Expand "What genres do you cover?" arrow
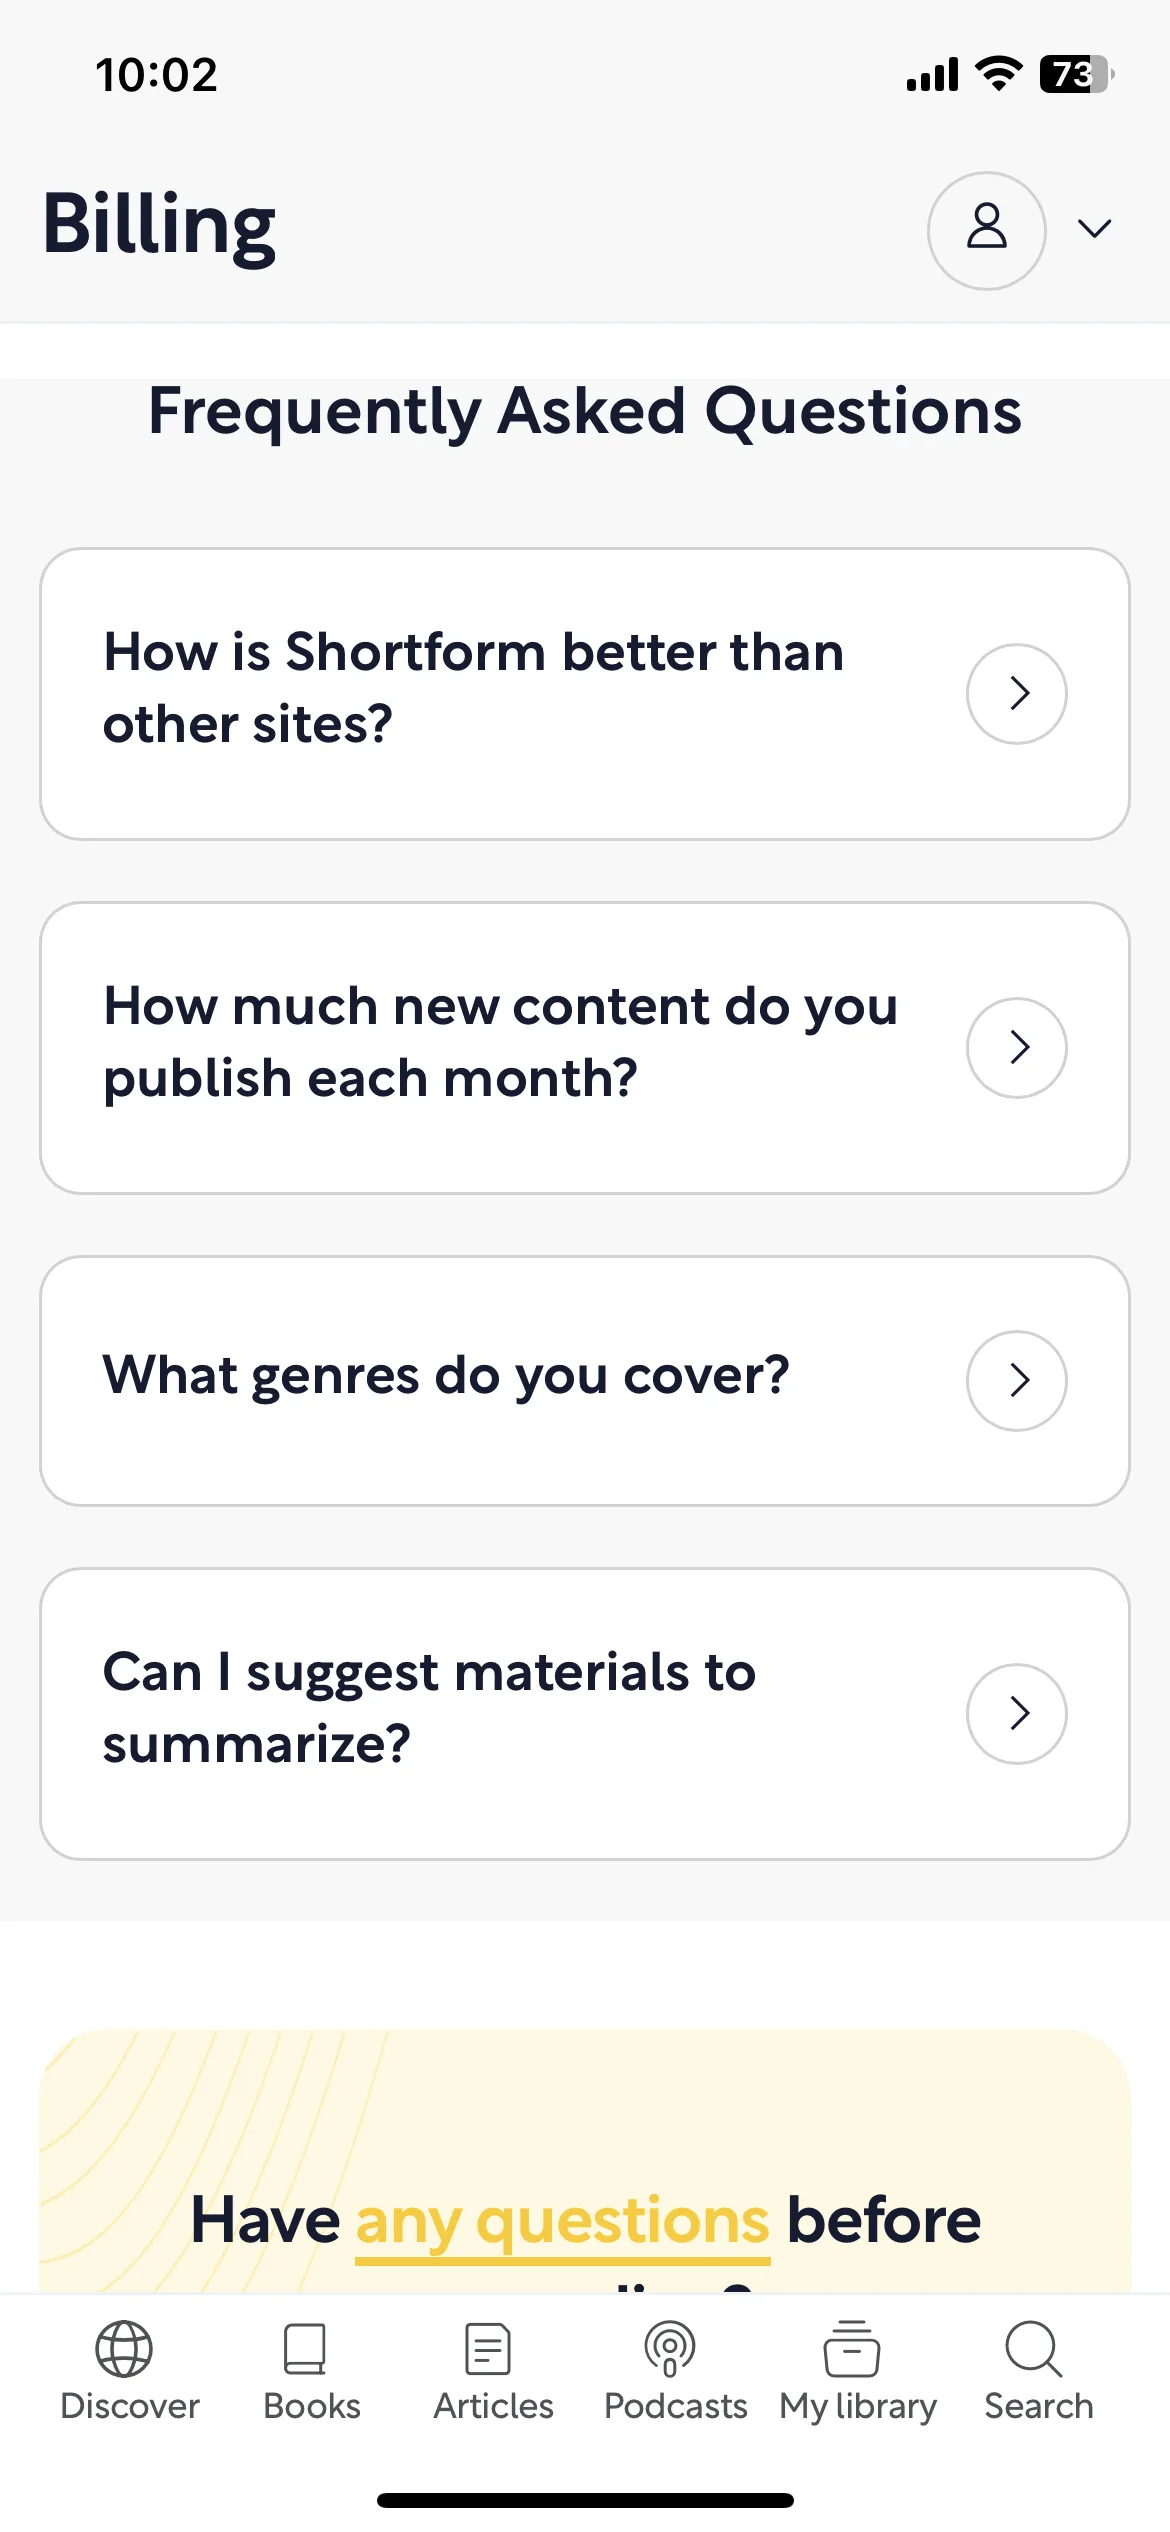This screenshot has height=2532, width=1170. pos(1017,1380)
